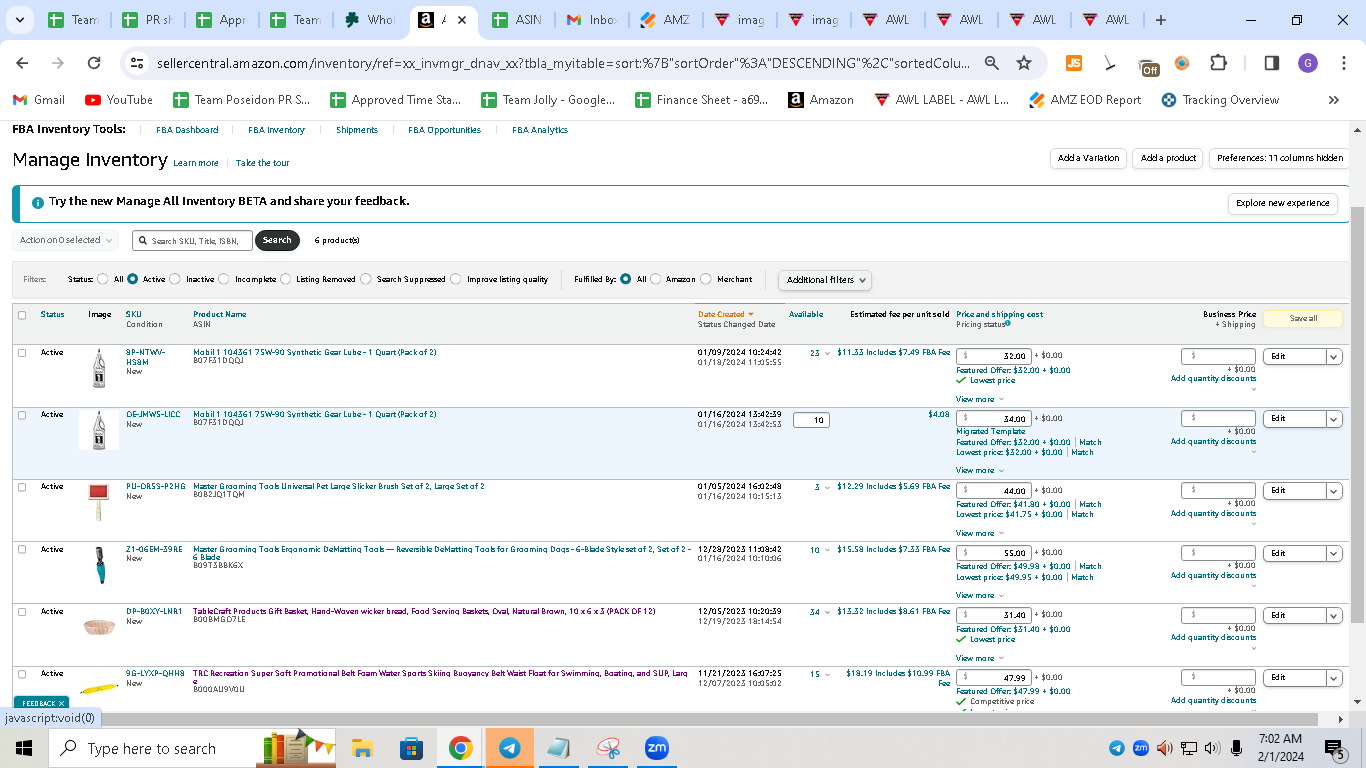Click the Add a product button

tap(1168, 158)
